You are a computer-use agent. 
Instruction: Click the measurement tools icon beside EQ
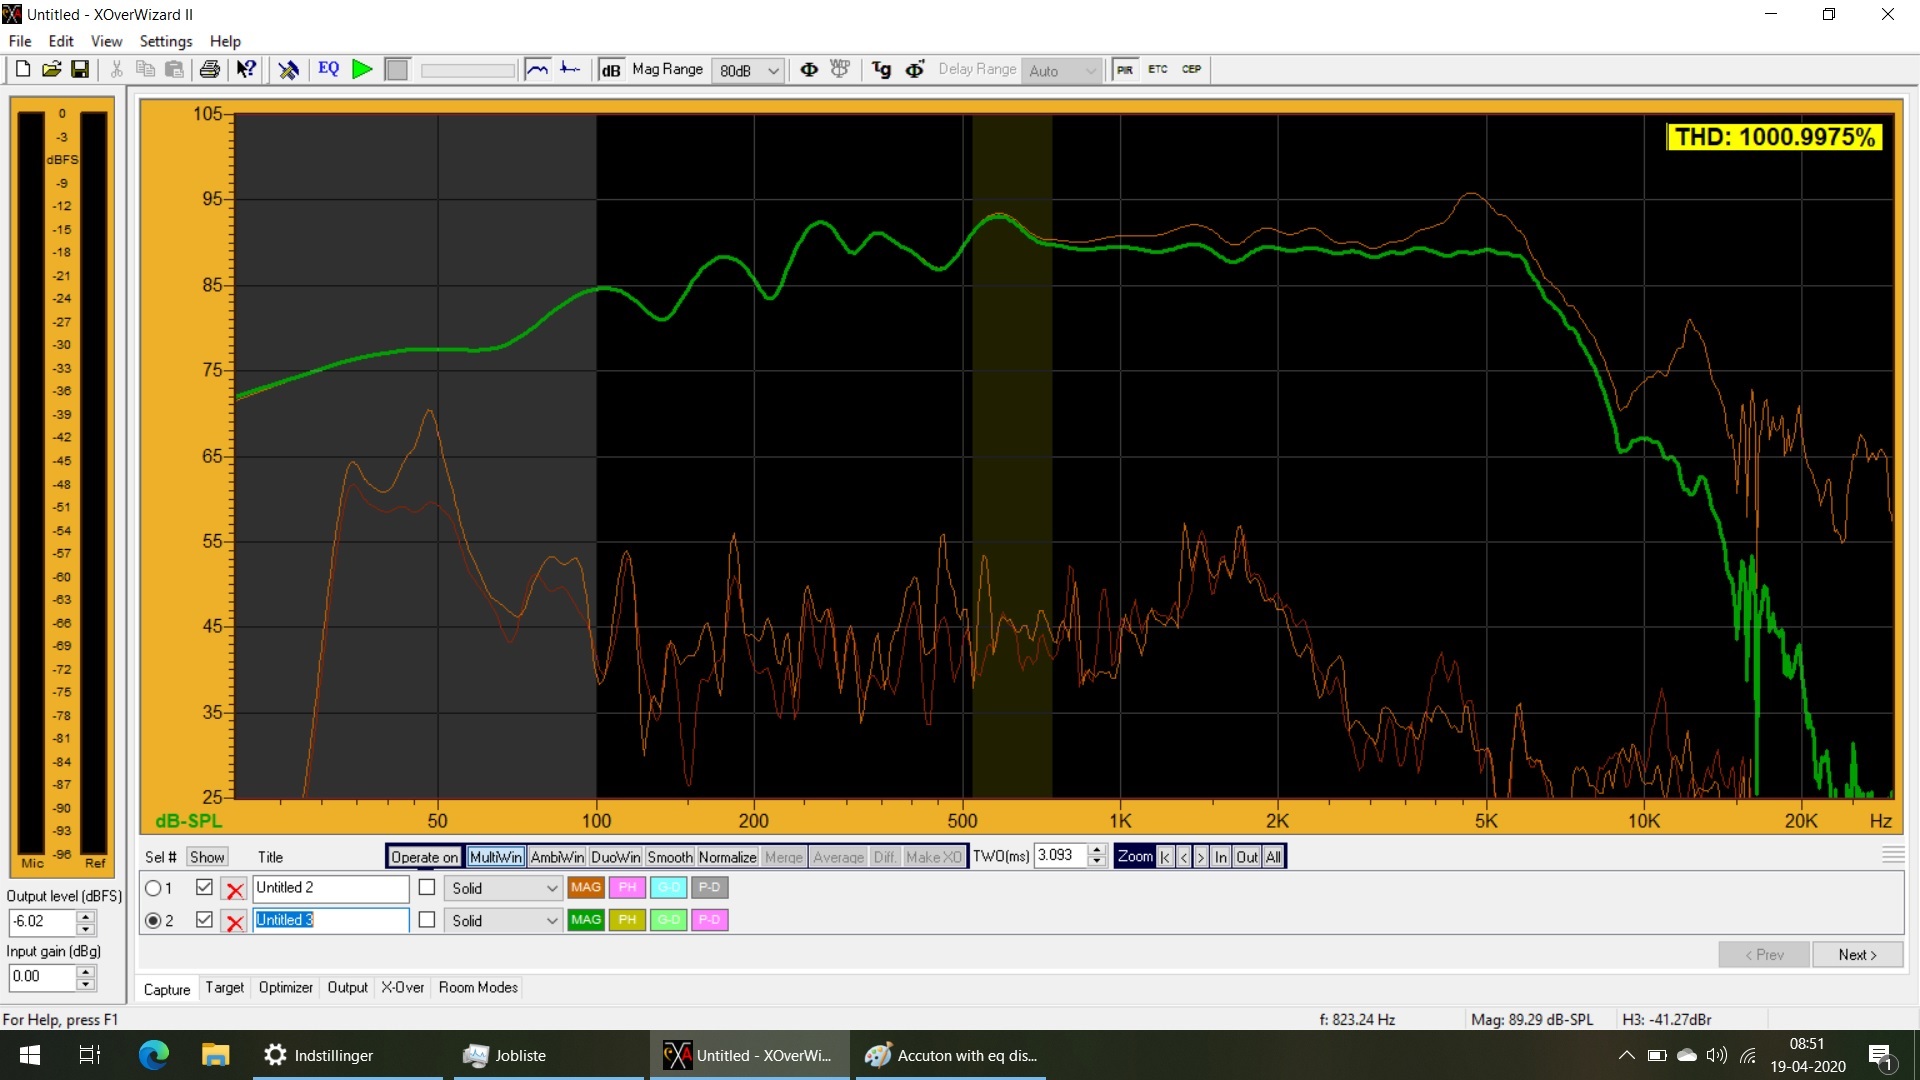tap(288, 69)
